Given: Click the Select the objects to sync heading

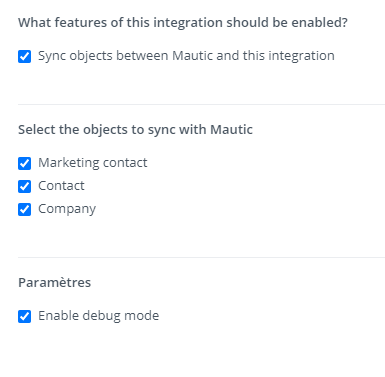Looking at the screenshot, I should (135, 130).
